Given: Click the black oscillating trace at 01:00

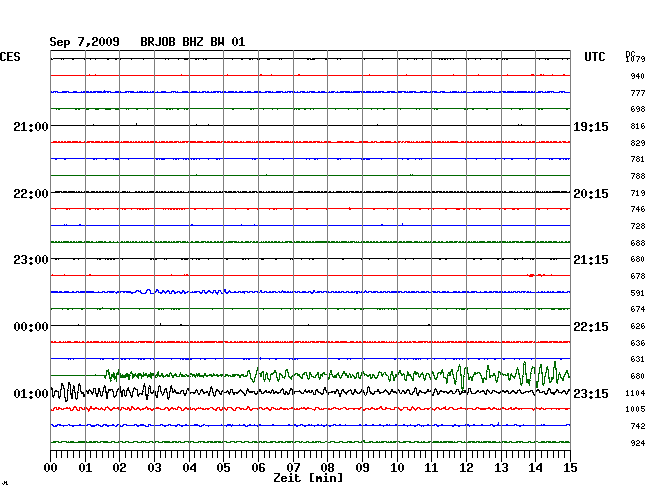Looking at the screenshot, I should coord(310,392).
